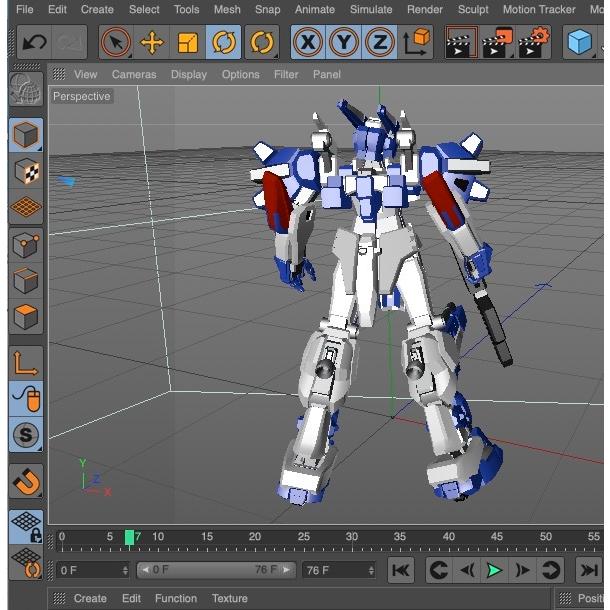
Task: Go to previous key button
Action: click(x=439, y=570)
